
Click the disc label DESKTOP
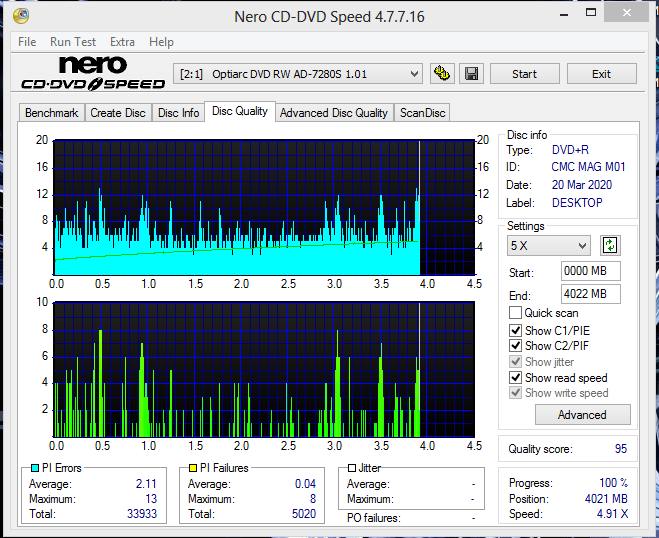577,203
